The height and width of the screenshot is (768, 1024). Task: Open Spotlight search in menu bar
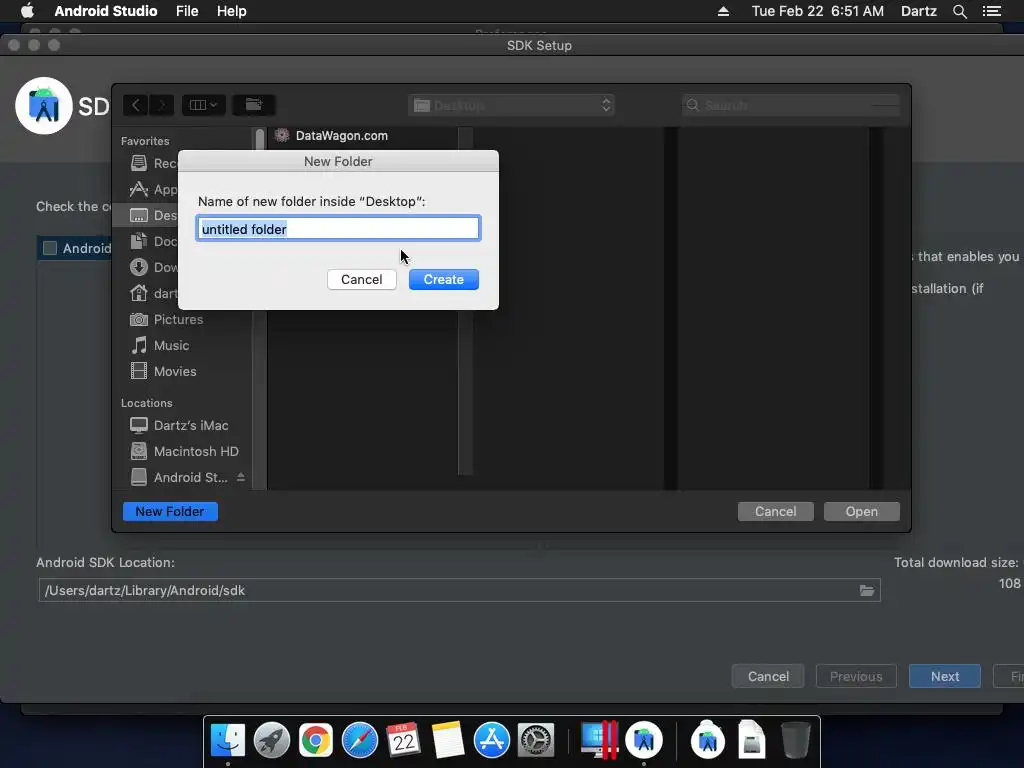(x=959, y=11)
